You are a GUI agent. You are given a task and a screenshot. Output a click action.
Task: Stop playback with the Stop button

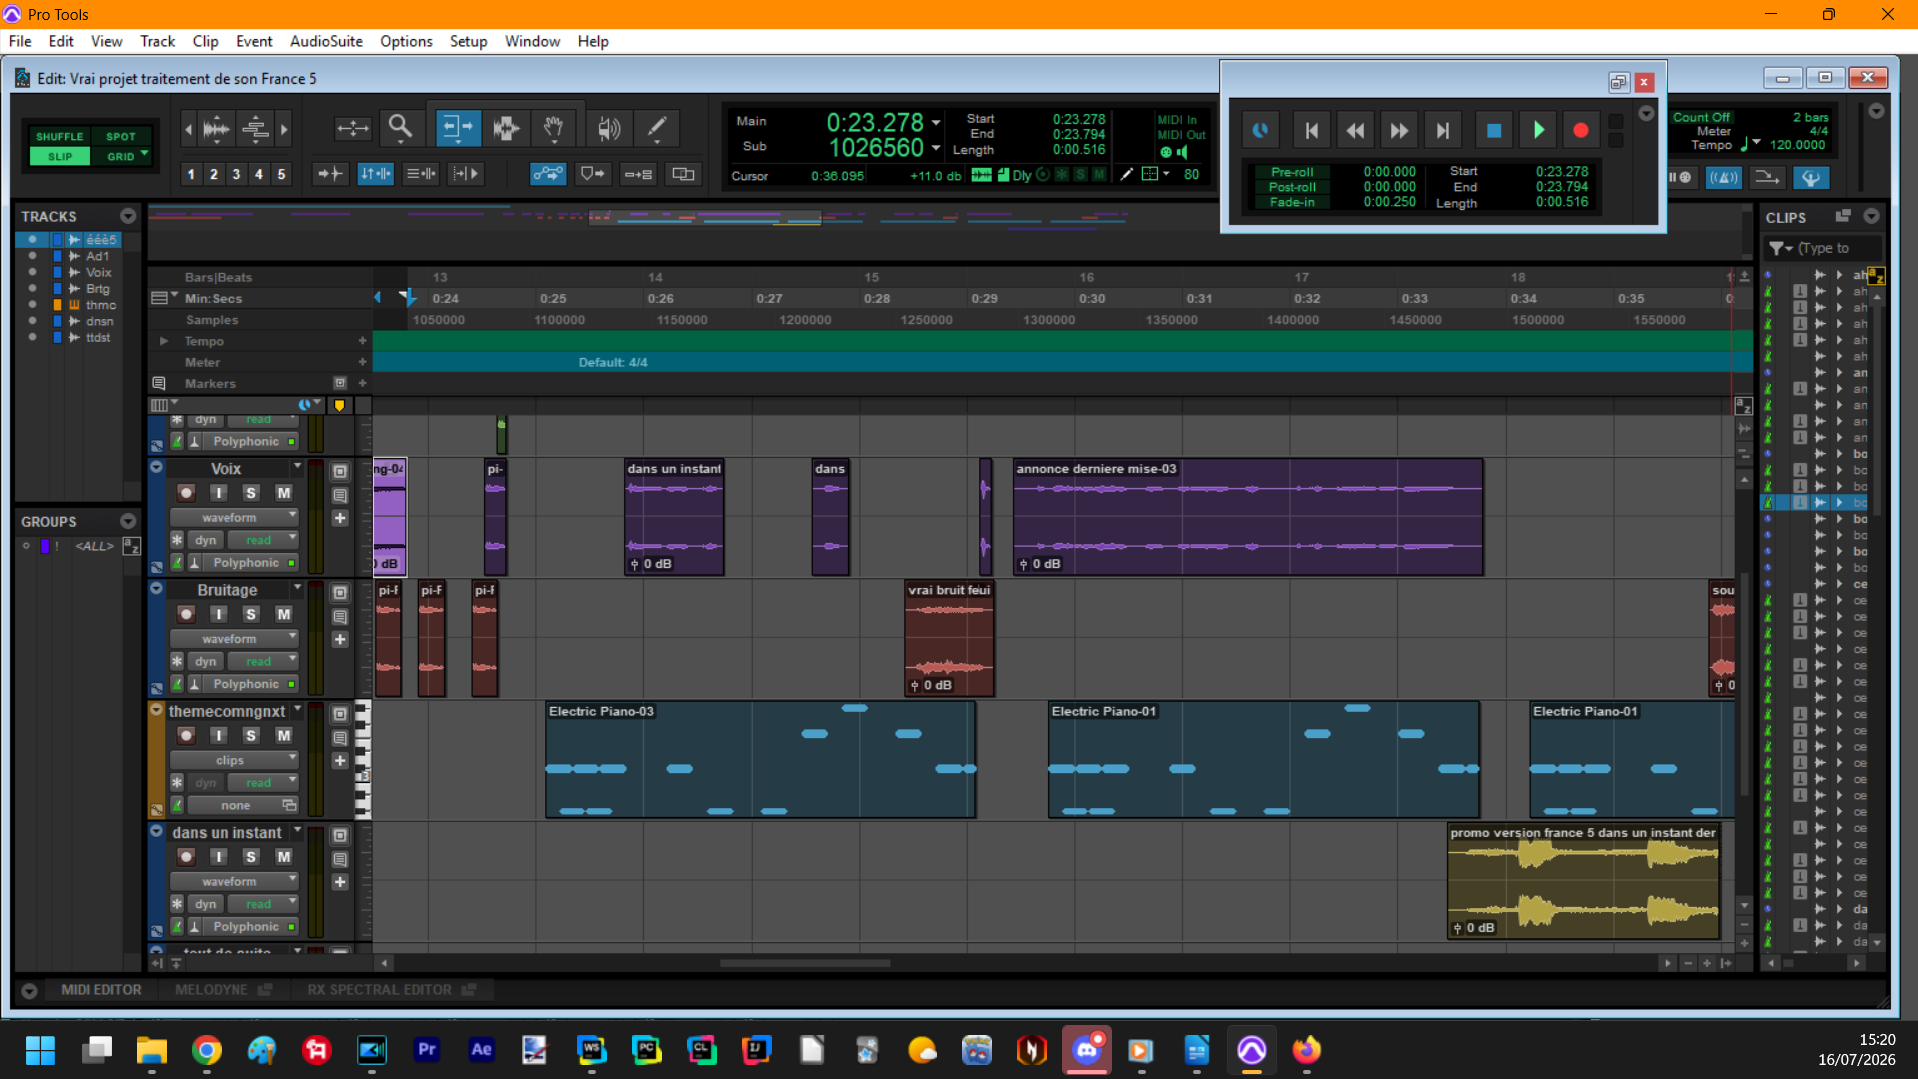click(x=1494, y=130)
